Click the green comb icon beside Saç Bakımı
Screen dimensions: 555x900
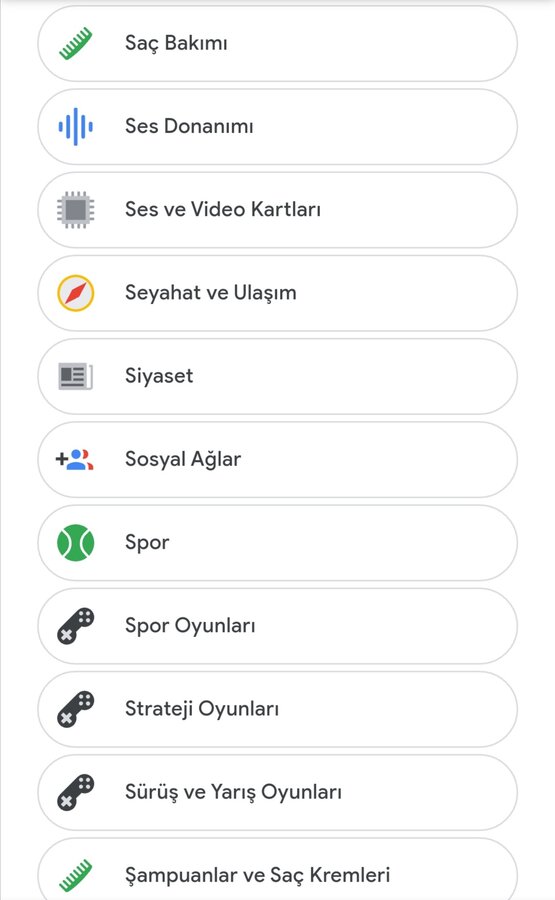point(76,44)
